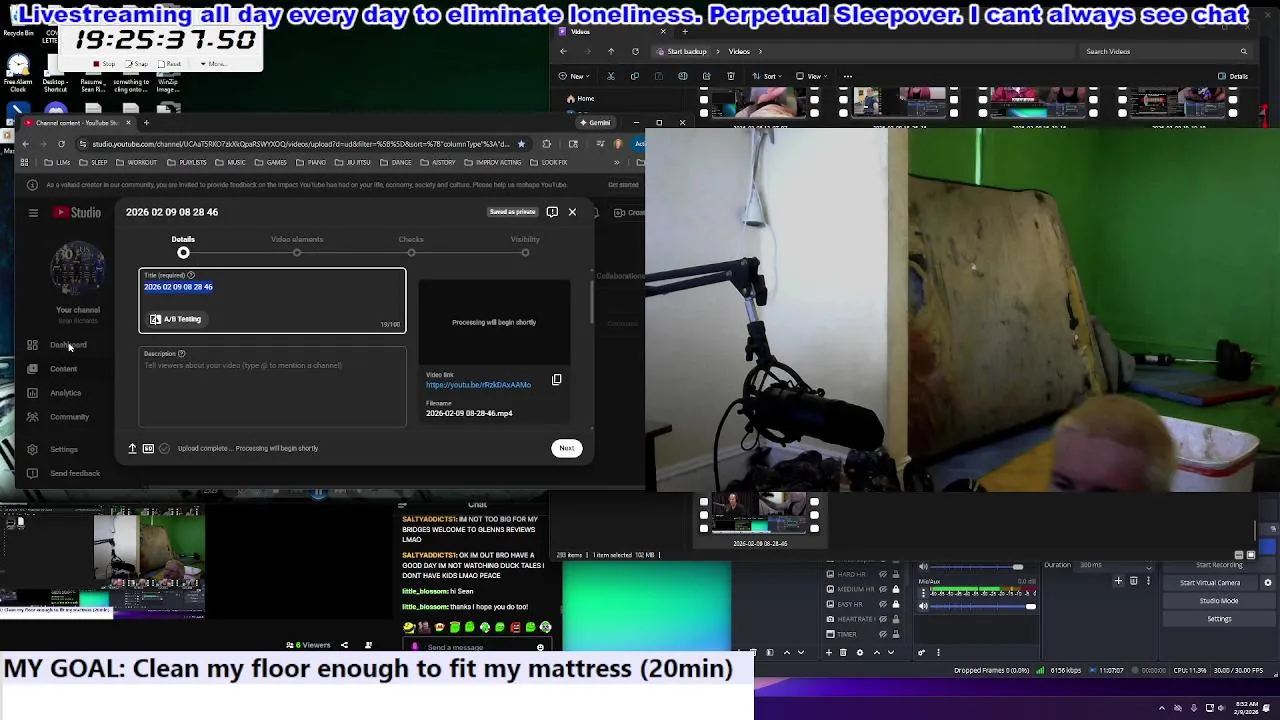This screenshot has height=720, width=1280.
Task: Click the Cut icon in File Explorer toolbar
Action: 611,76
